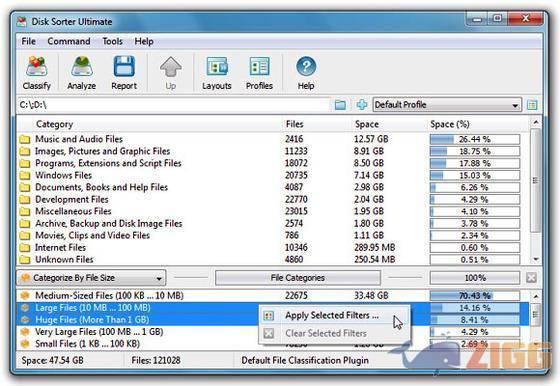Open the Categorize By File Size dropdown
The image size is (560, 386).
pyautogui.click(x=91, y=277)
